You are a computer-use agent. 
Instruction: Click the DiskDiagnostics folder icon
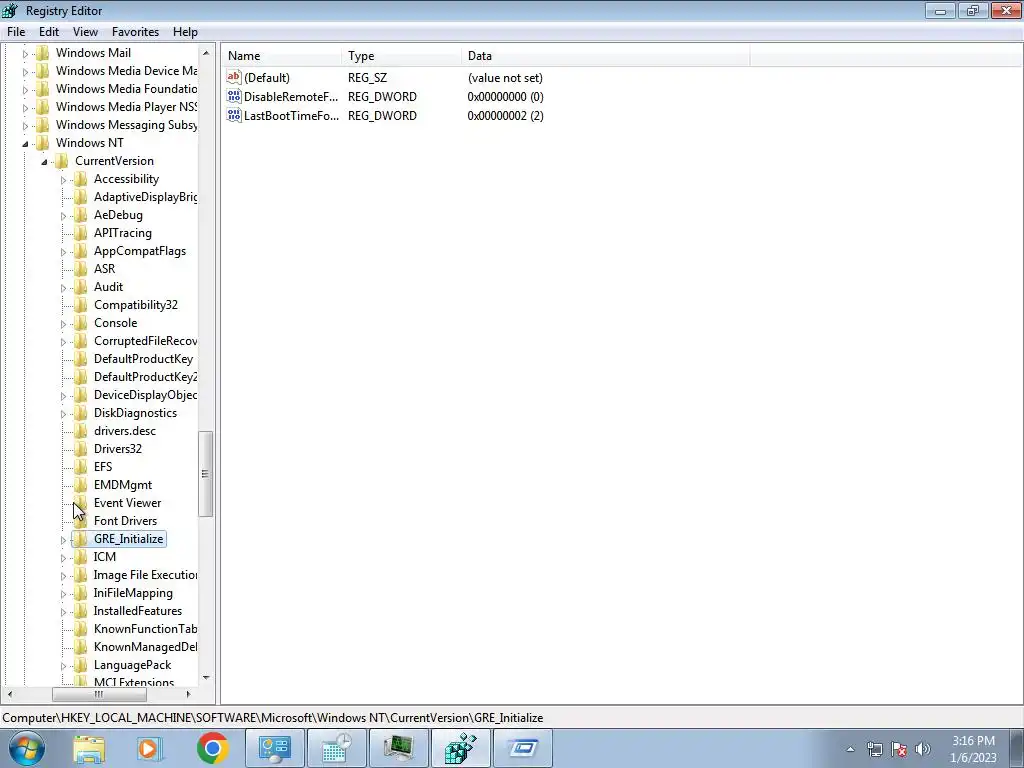[x=80, y=413]
